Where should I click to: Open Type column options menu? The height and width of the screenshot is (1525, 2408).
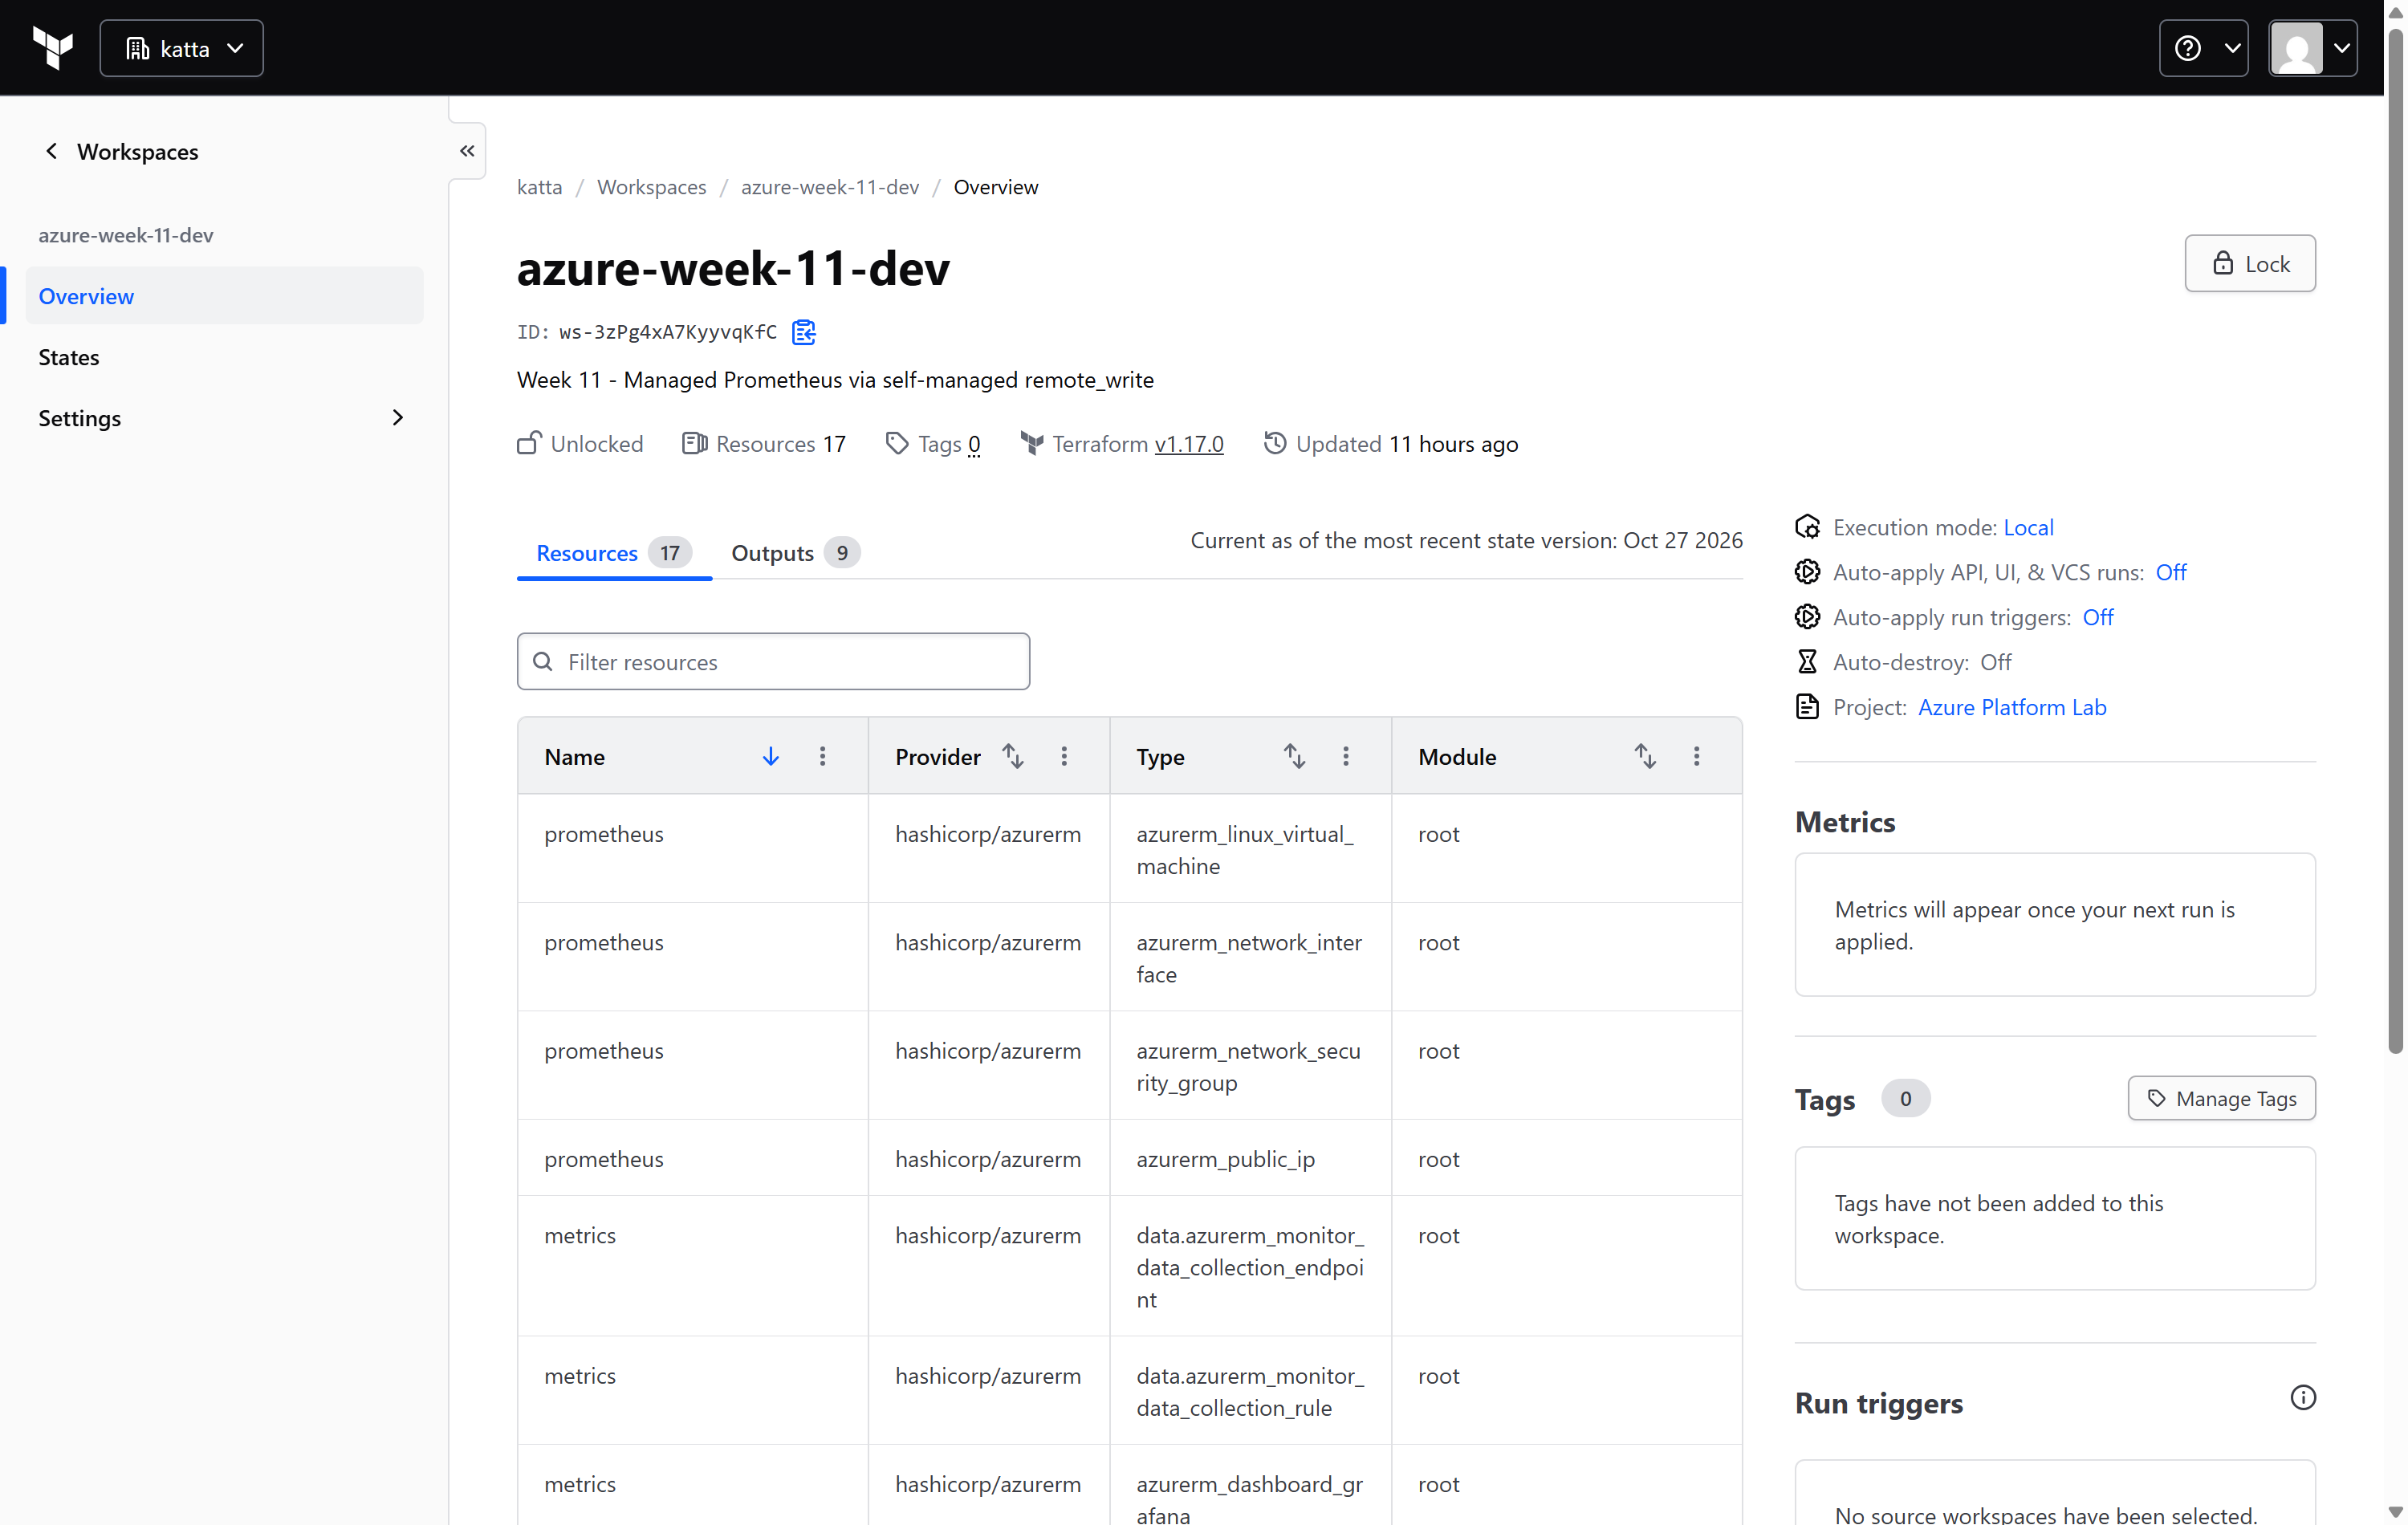pyautogui.click(x=1346, y=756)
